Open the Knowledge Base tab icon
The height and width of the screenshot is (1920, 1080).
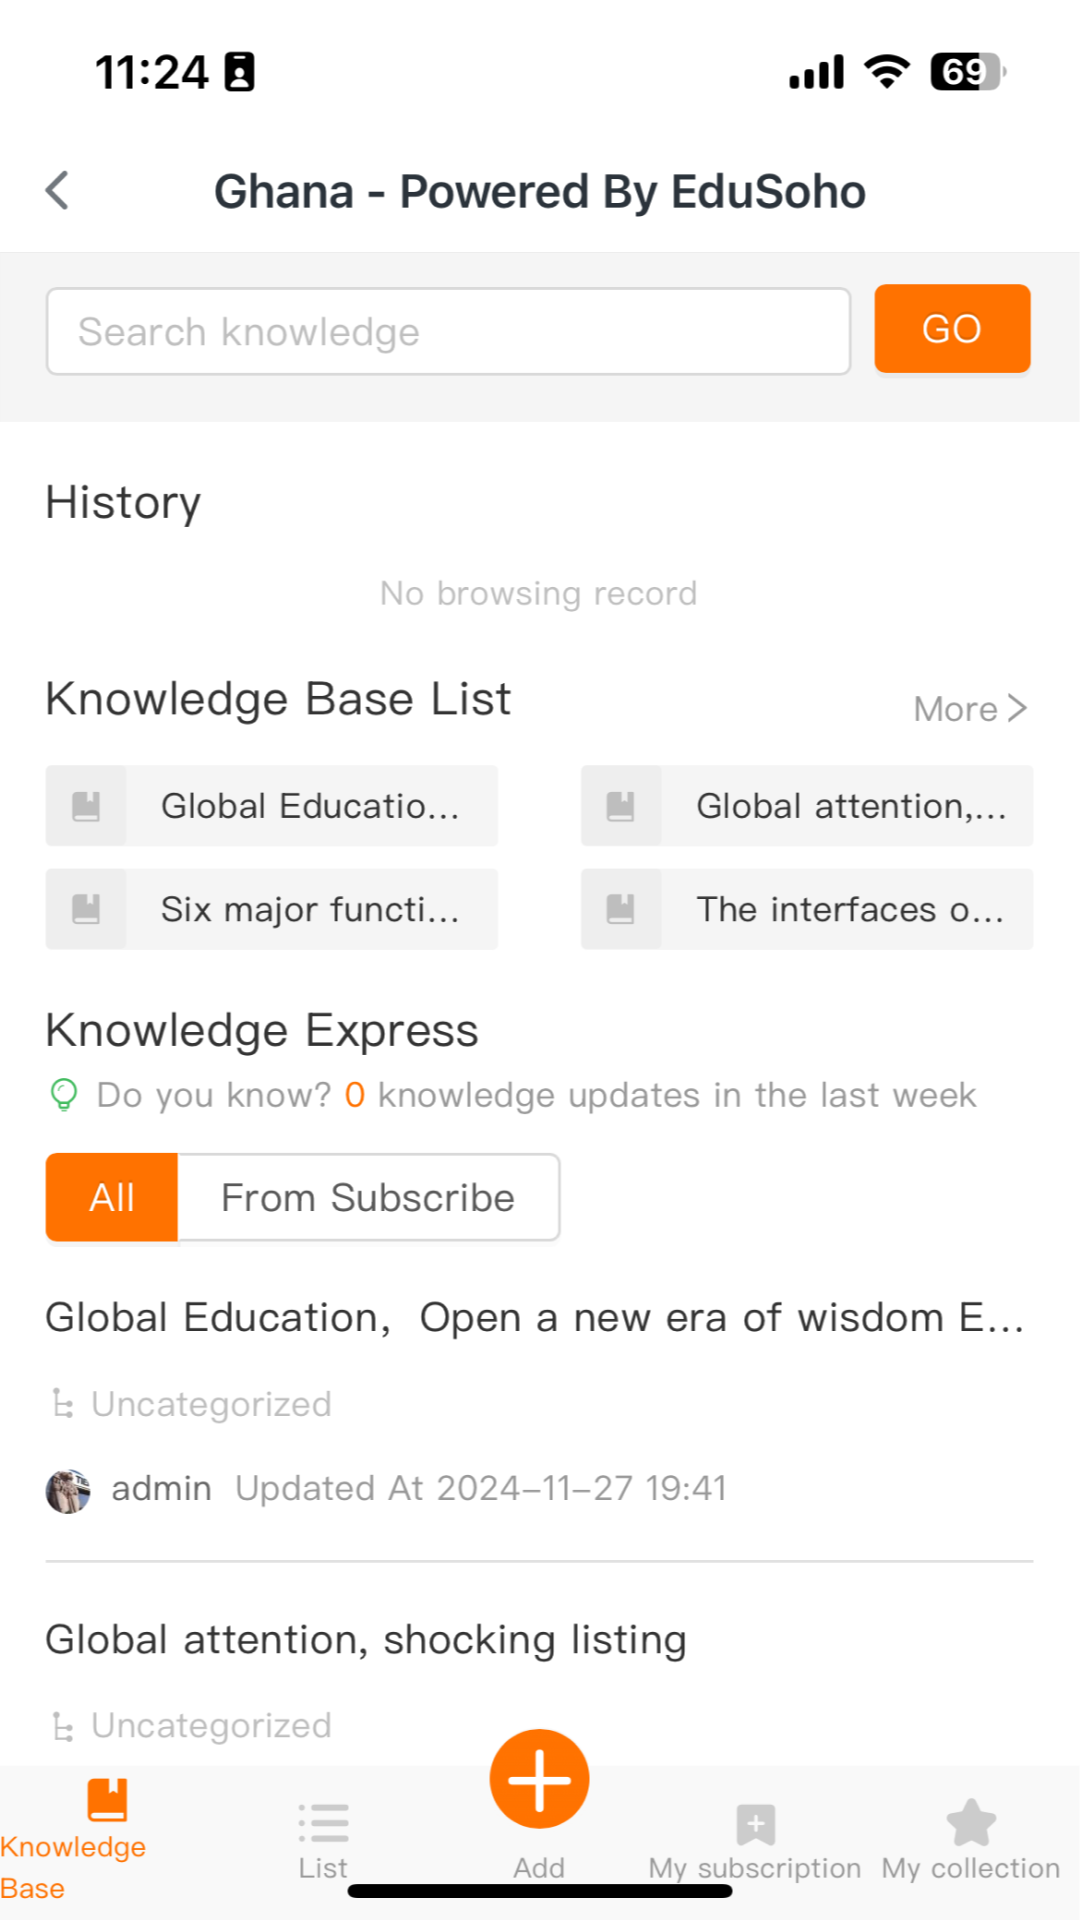click(107, 1800)
